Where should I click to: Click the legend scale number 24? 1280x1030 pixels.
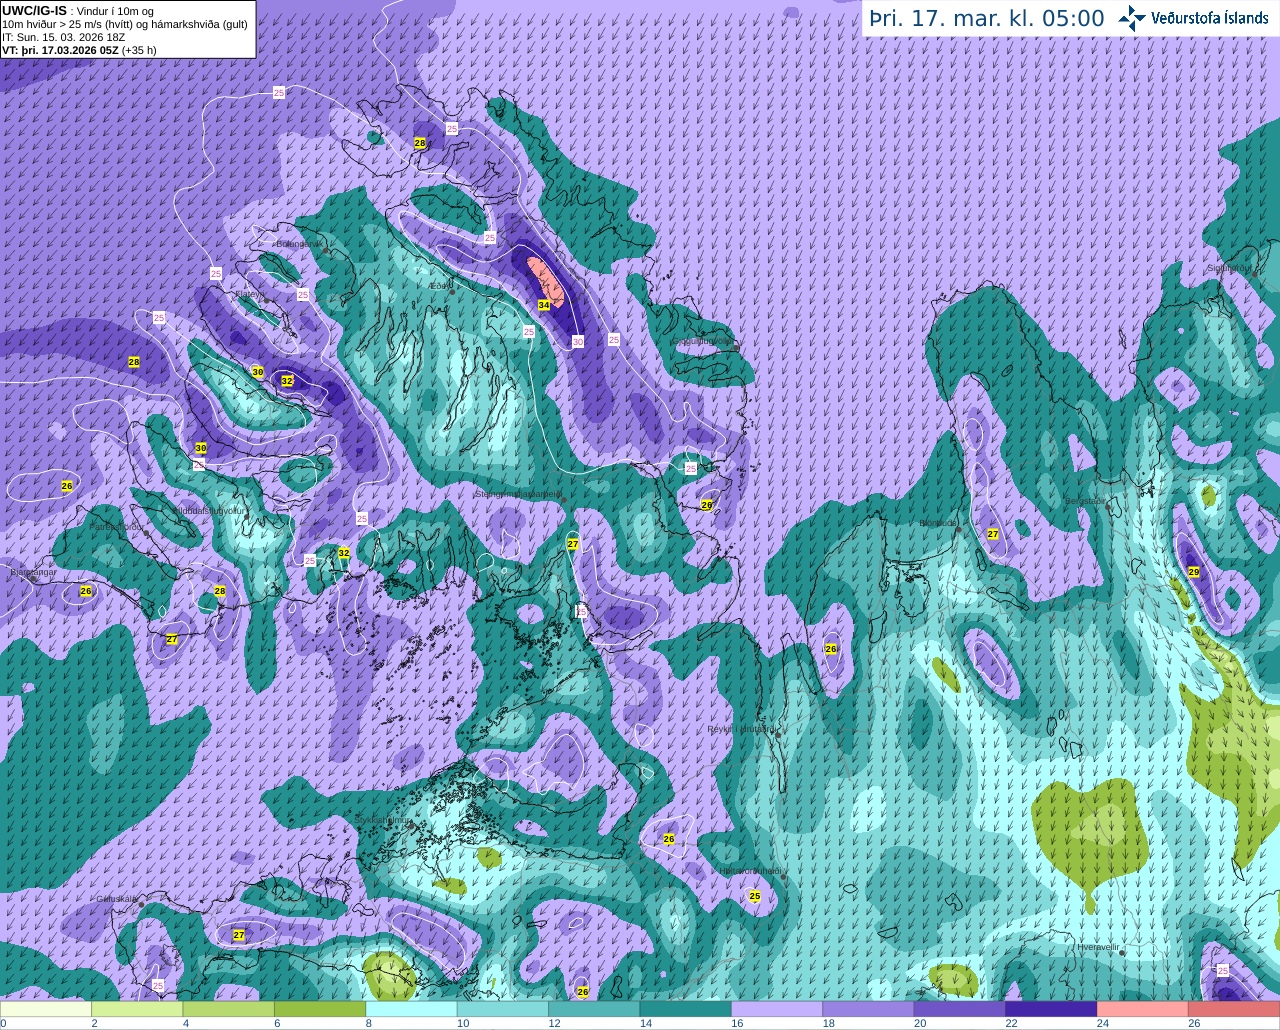(1102, 1023)
